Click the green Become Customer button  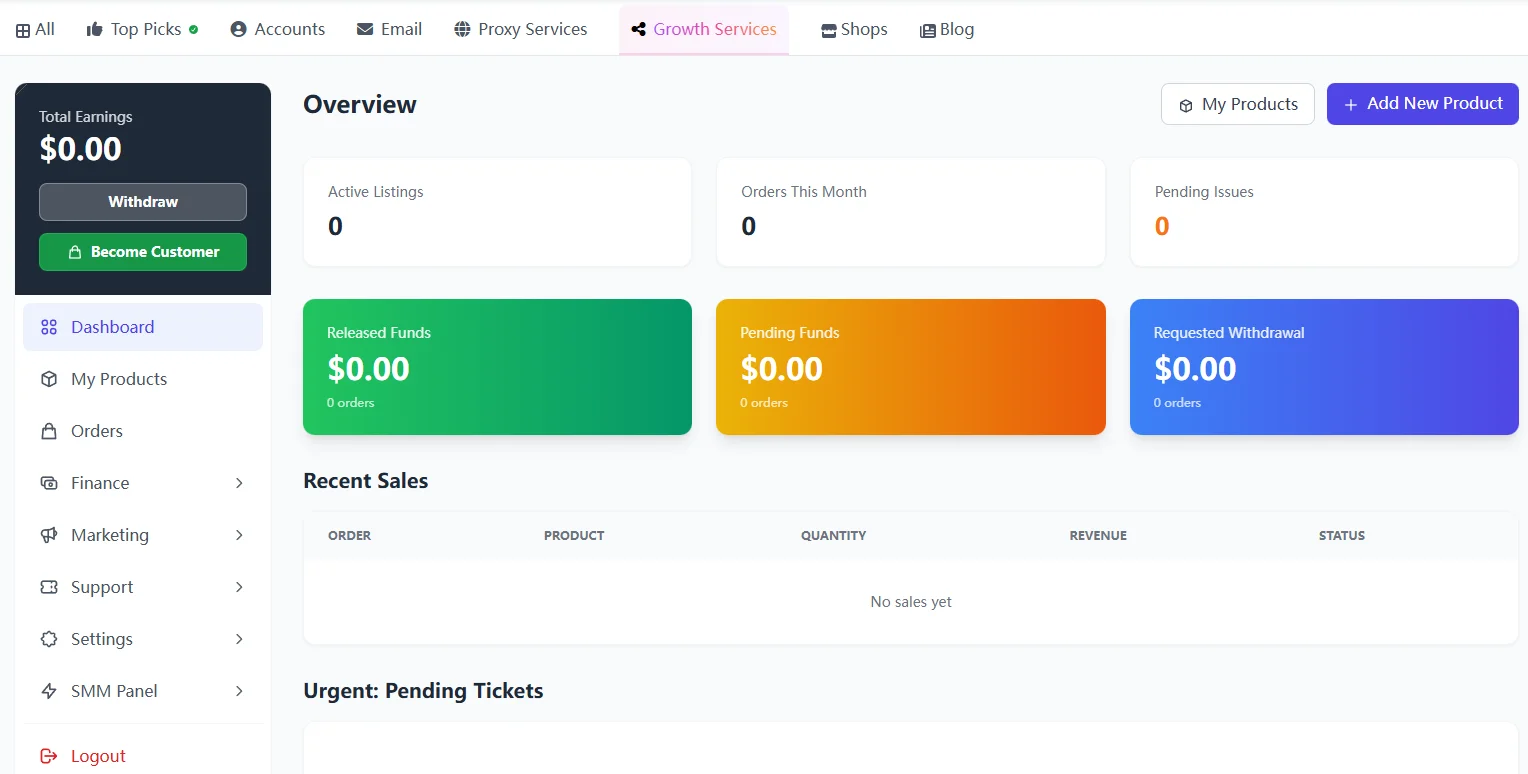(x=143, y=252)
